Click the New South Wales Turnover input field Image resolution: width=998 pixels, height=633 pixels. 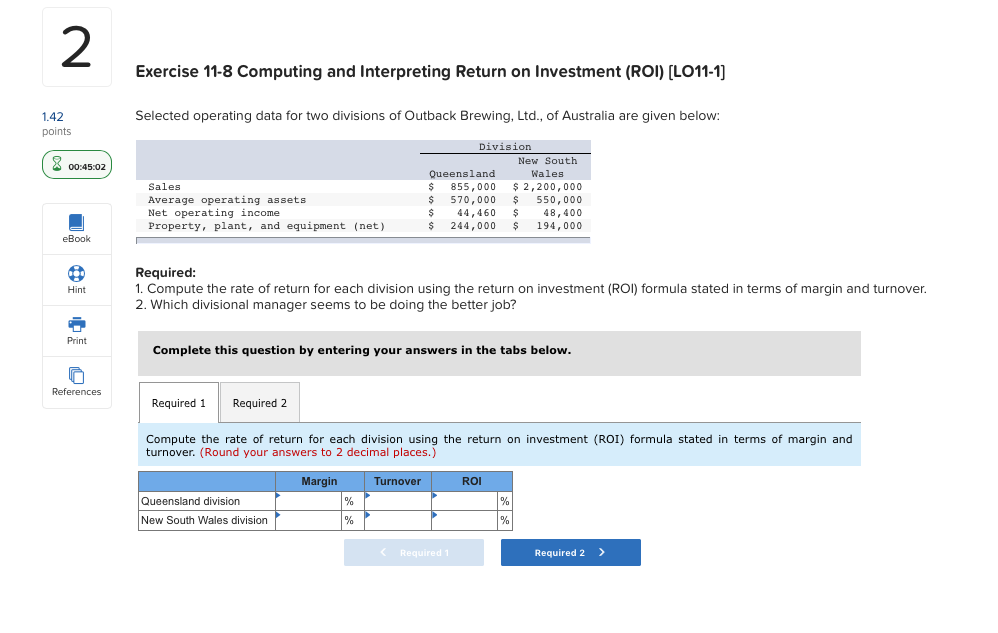click(x=396, y=520)
